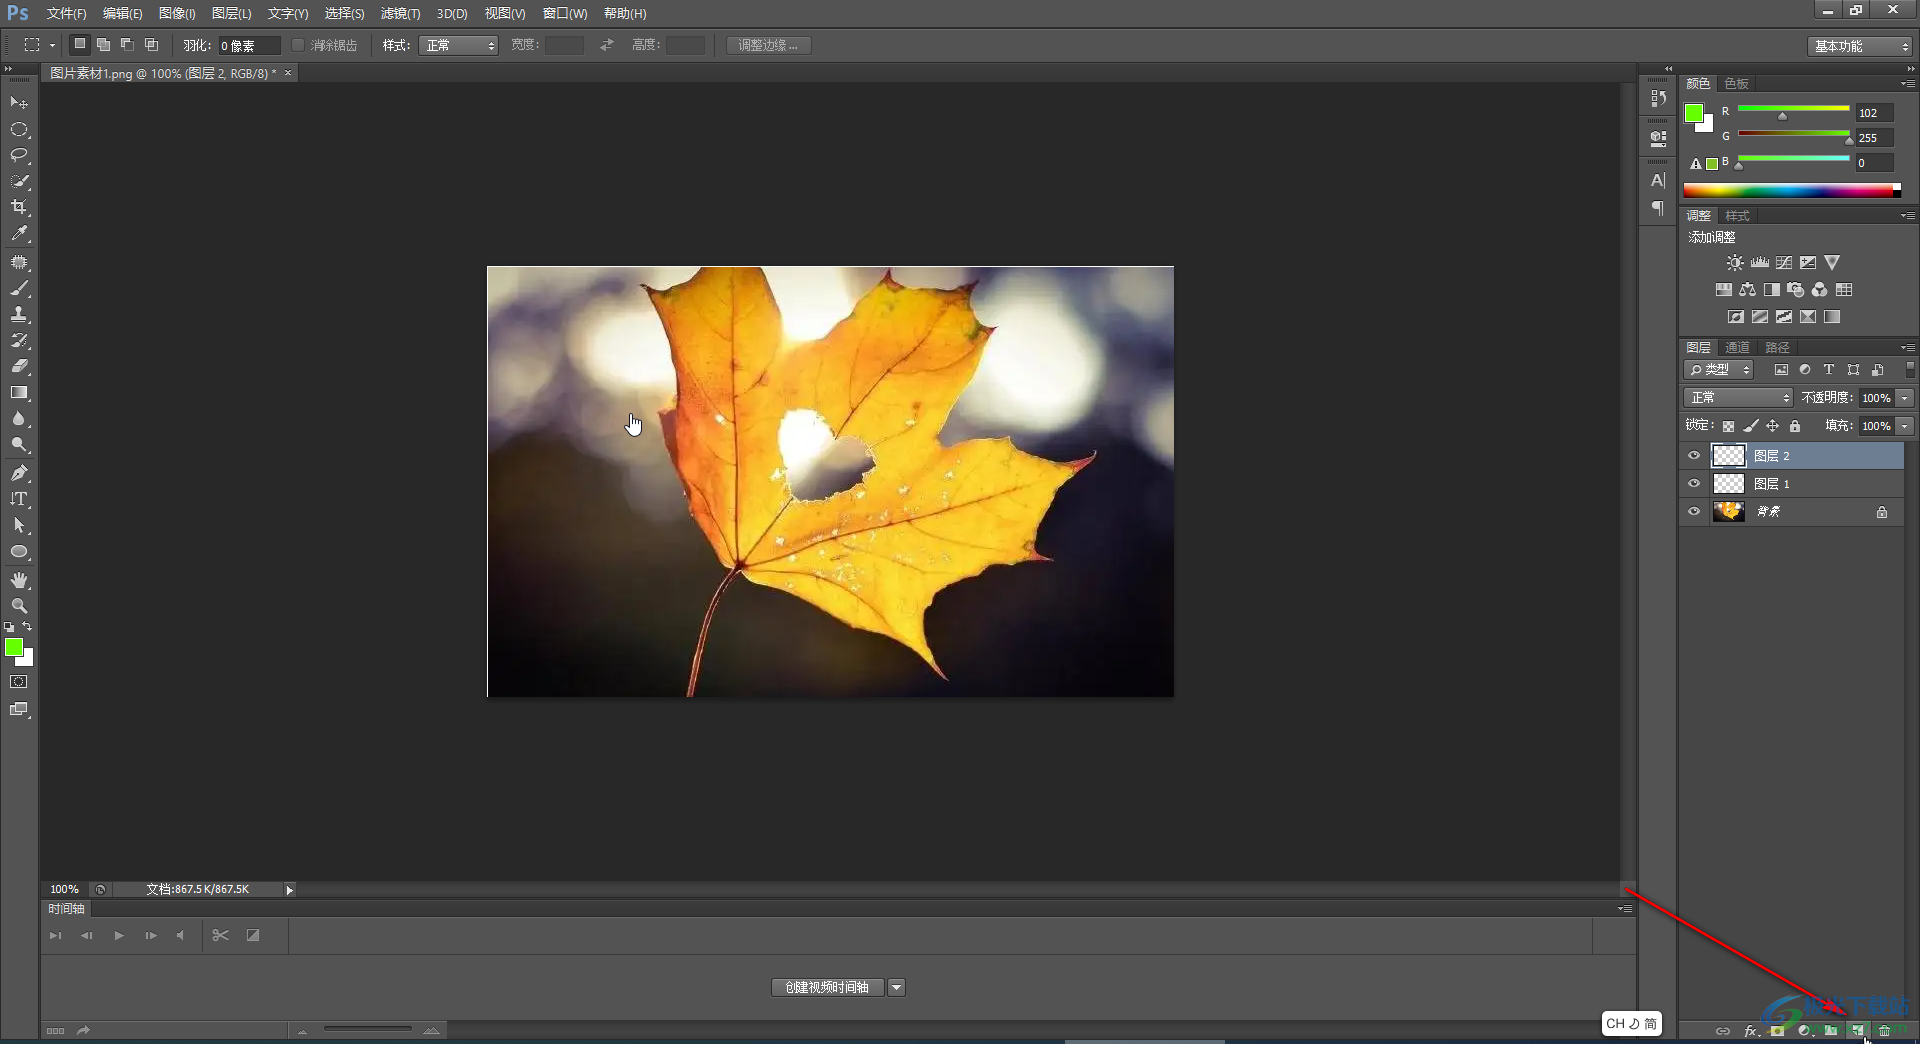Click the delete layer trash icon
Image resolution: width=1920 pixels, height=1044 pixels.
click(1884, 1030)
